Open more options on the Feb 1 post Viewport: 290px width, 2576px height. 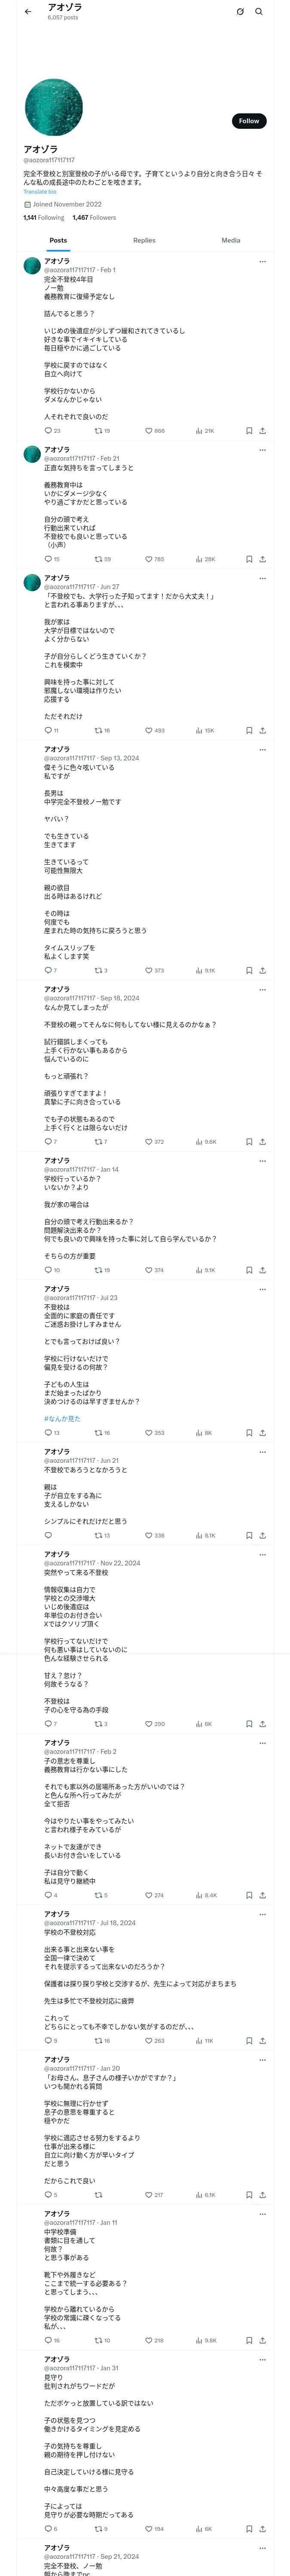coord(262,262)
